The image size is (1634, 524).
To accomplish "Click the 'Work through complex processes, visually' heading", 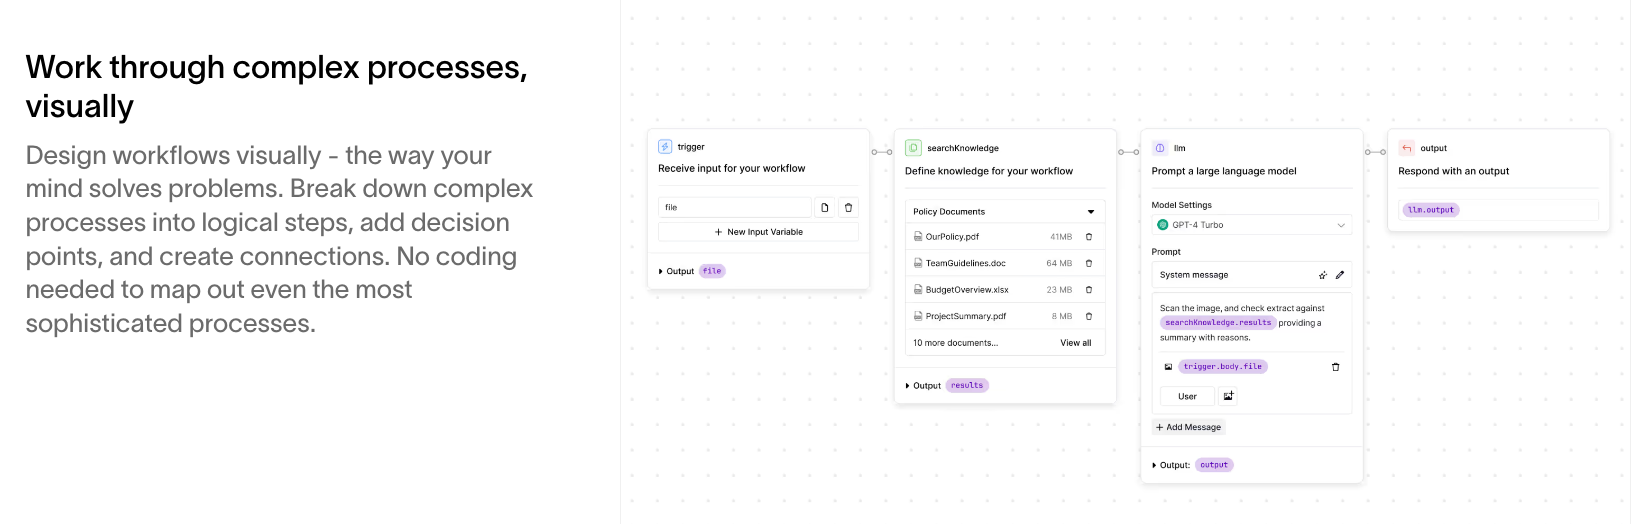I will (277, 86).
